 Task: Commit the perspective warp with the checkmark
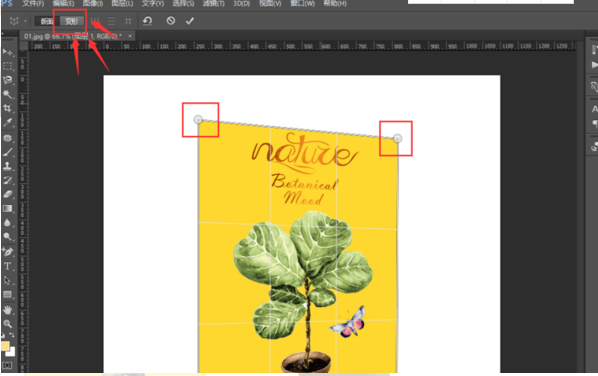point(190,21)
